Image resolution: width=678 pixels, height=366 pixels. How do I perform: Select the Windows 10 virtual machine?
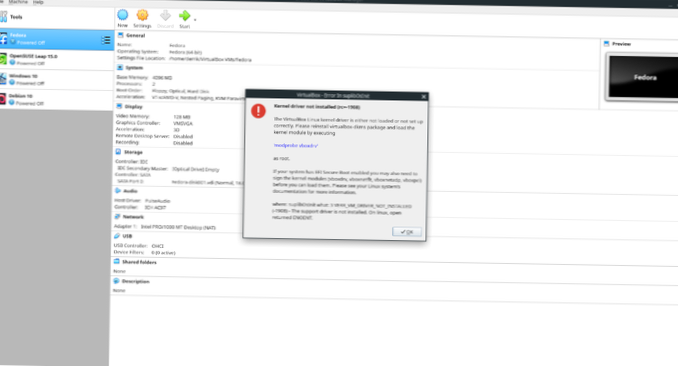pyautogui.click(x=56, y=80)
